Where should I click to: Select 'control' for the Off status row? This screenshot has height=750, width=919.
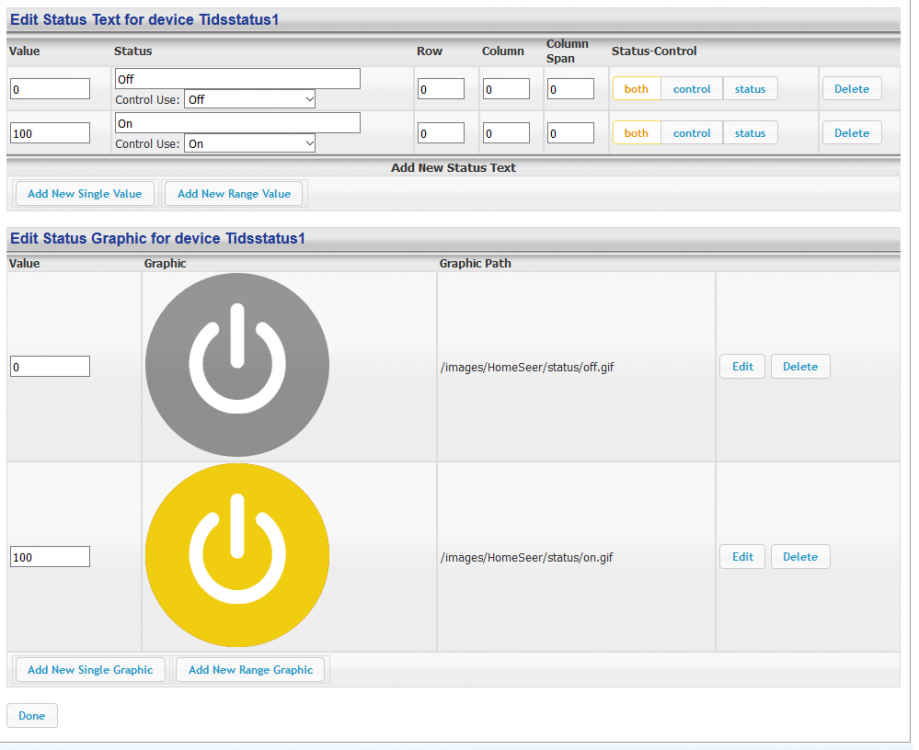691,89
